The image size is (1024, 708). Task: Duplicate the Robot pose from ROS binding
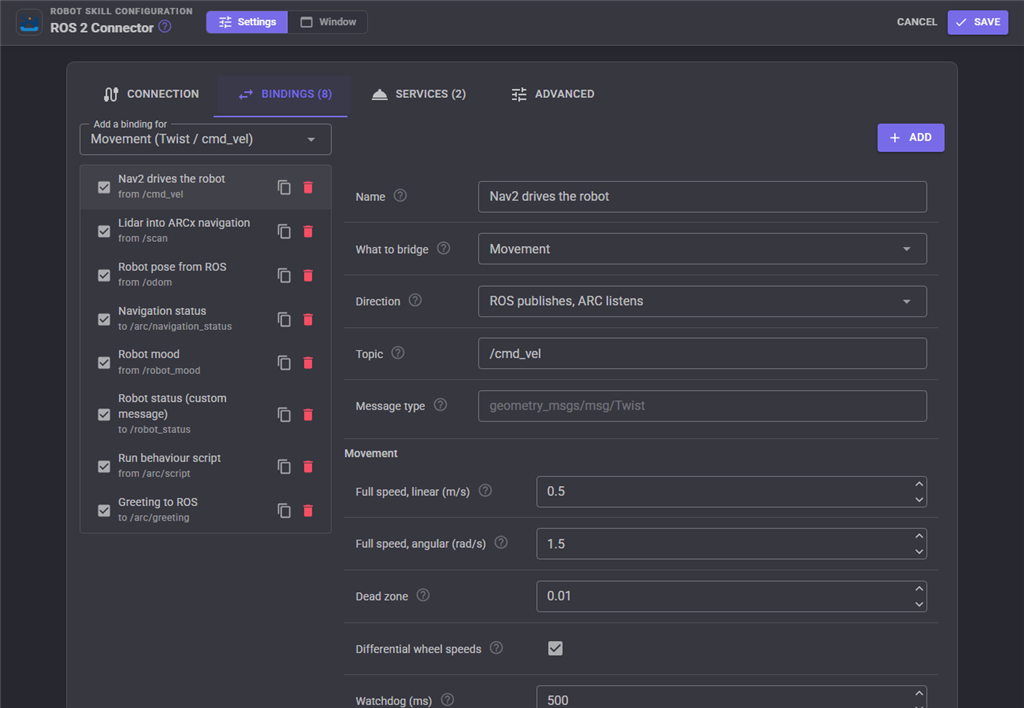click(x=284, y=275)
